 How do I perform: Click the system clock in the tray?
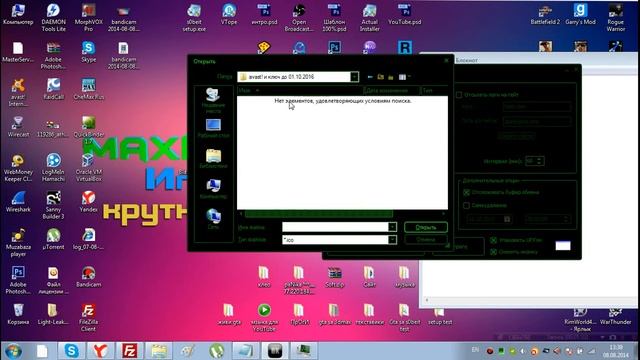(616, 351)
